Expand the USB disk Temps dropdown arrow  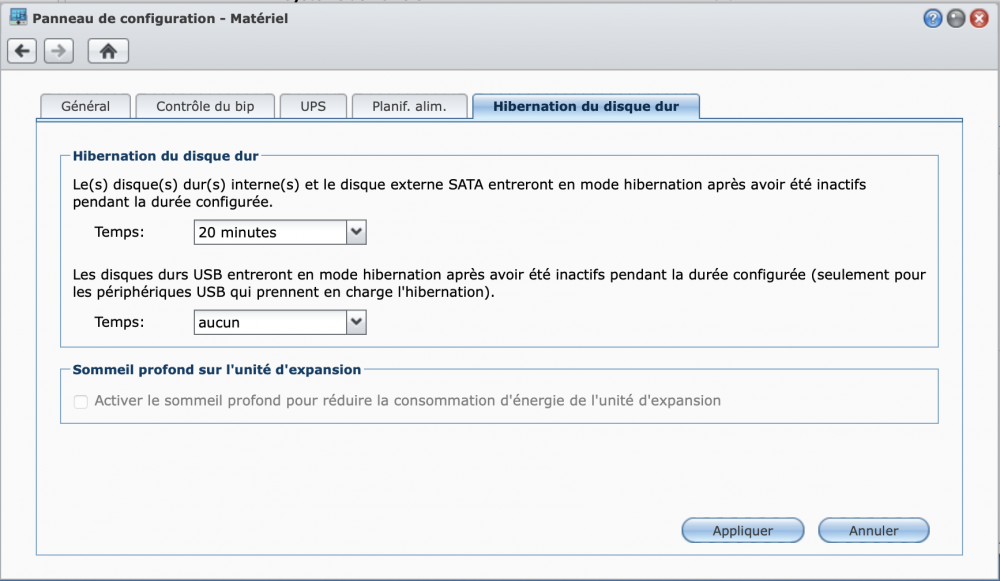point(357,322)
